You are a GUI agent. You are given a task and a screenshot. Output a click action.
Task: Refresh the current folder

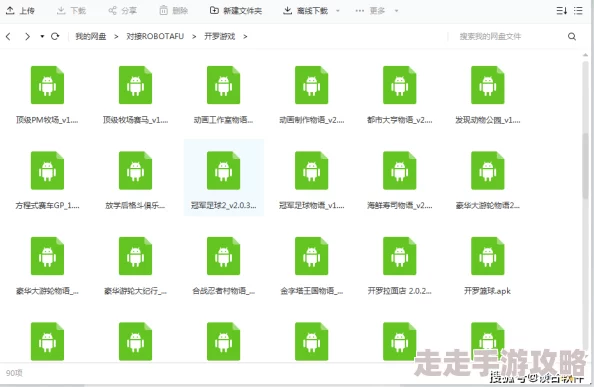[55, 36]
